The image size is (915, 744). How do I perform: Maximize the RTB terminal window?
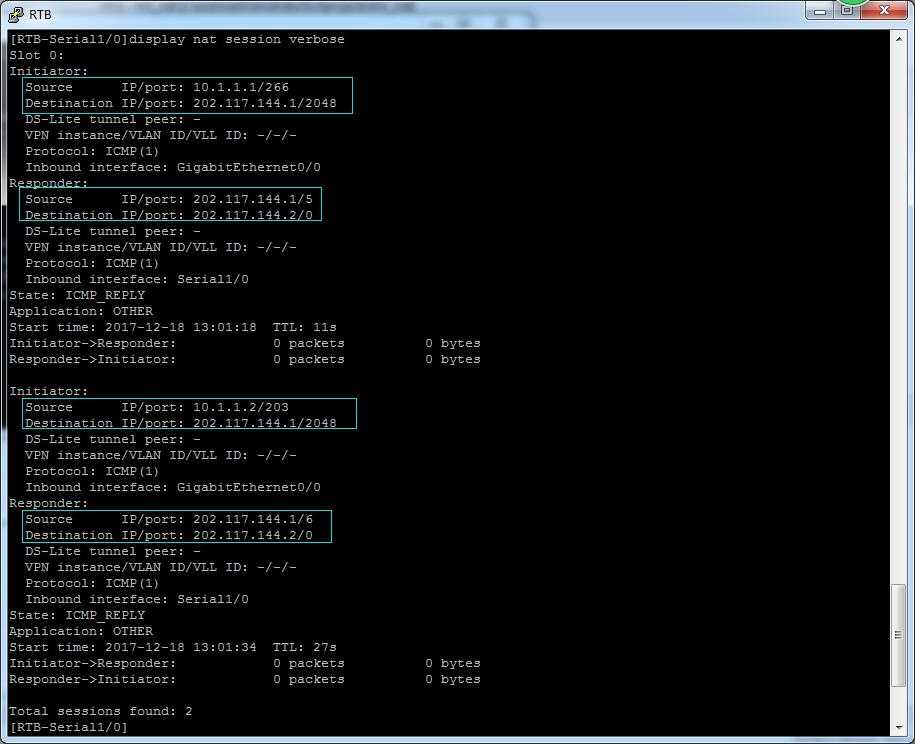tap(847, 10)
